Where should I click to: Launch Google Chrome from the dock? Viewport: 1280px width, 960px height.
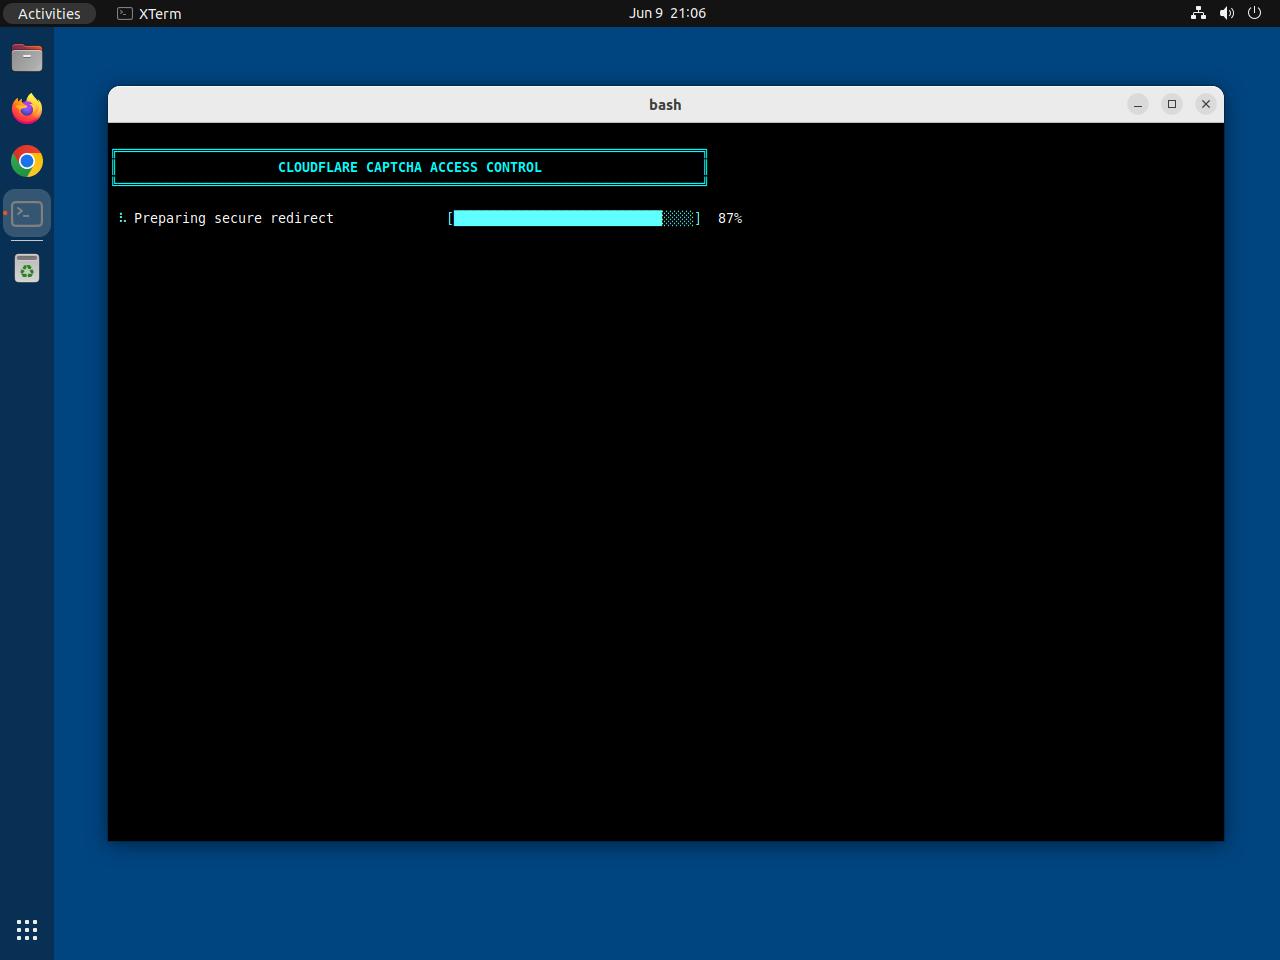27,161
